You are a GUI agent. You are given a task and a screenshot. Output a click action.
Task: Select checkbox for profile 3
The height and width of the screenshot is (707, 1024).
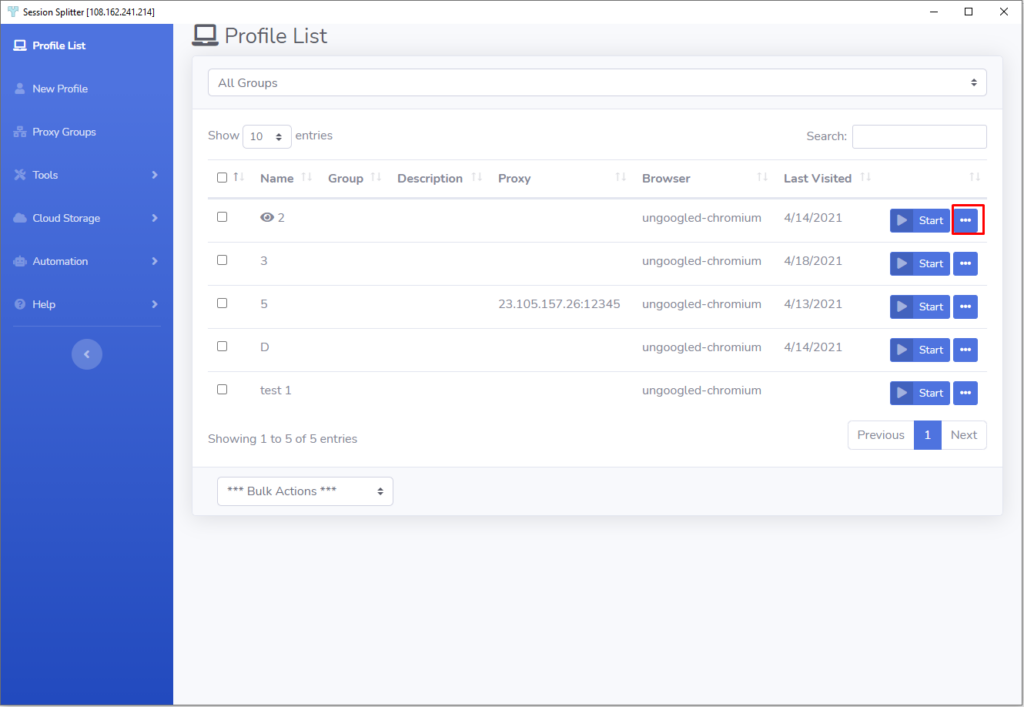[x=222, y=260]
